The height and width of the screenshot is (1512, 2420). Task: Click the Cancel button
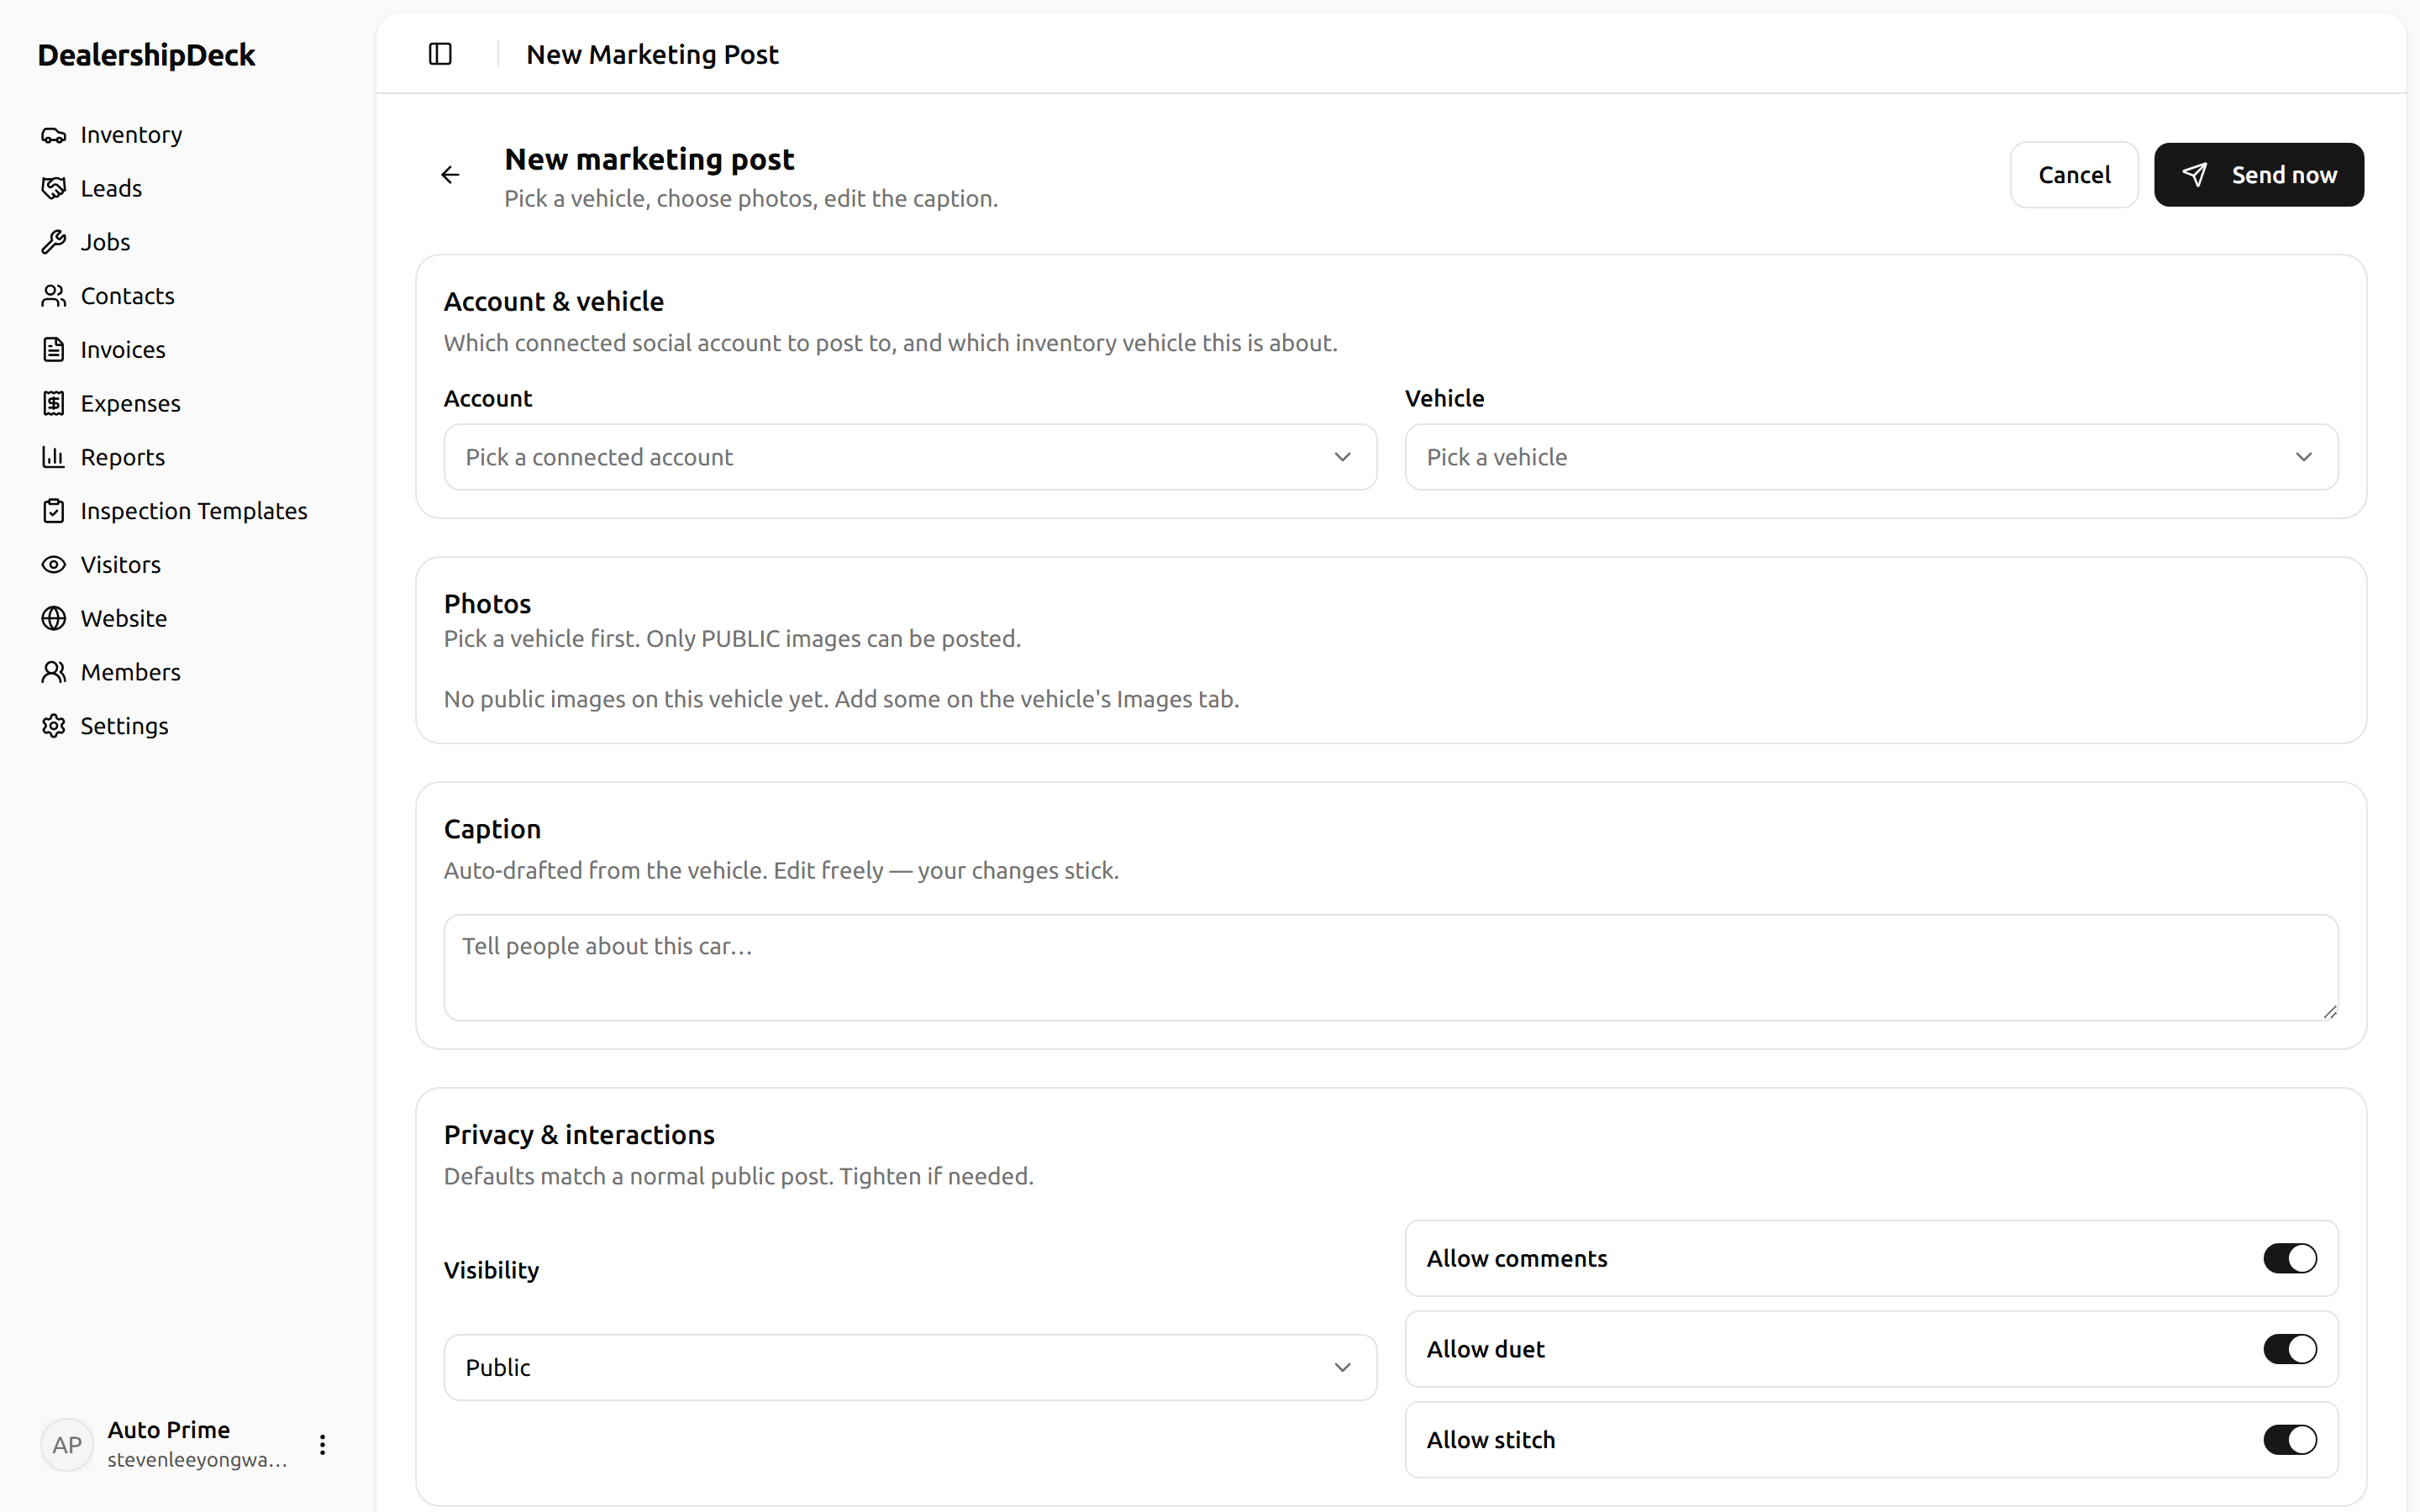point(2074,175)
